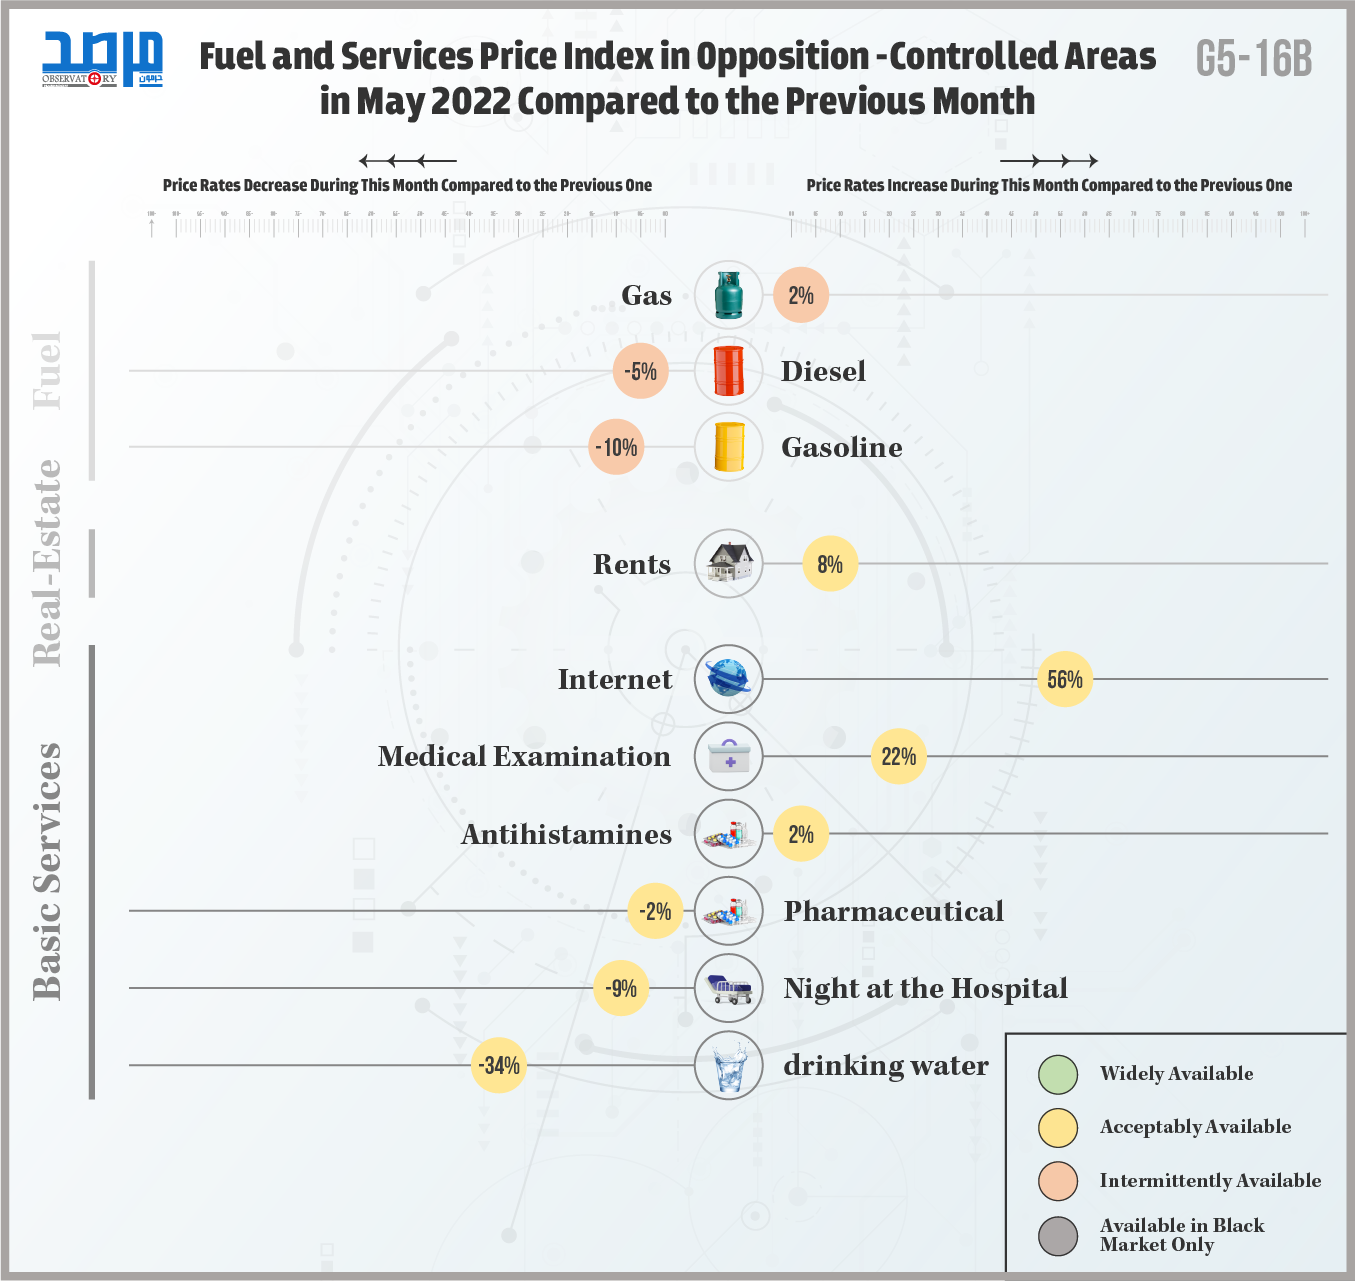
Task: Select the Internet globe icon
Action: 729,679
